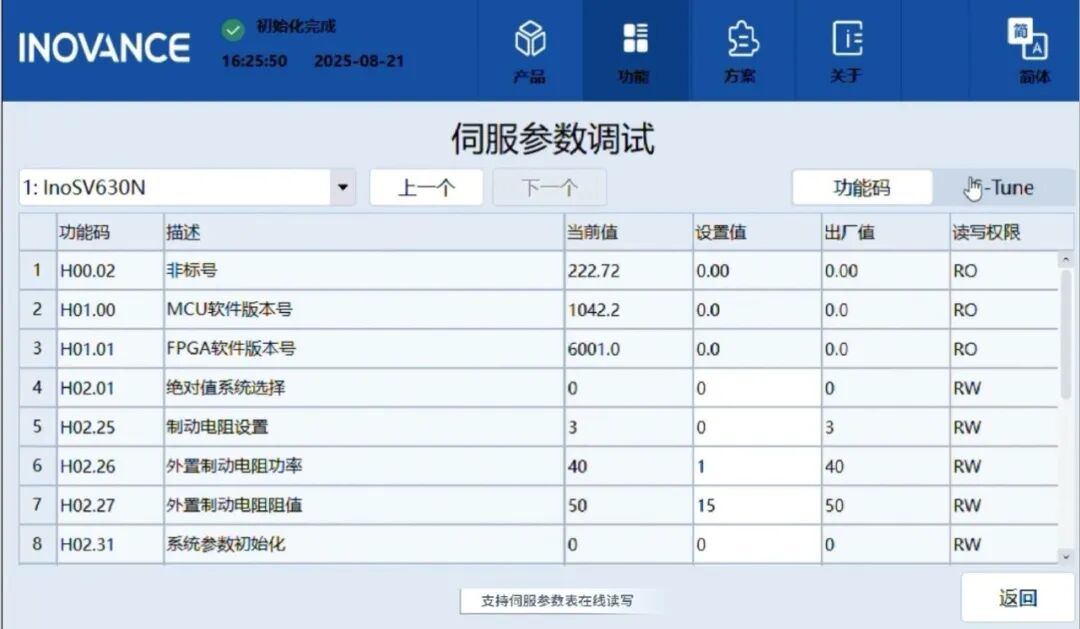Select the 功能 (Function) grid icon
The width and height of the screenshot is (1080, 629).
tap(635, 39)
